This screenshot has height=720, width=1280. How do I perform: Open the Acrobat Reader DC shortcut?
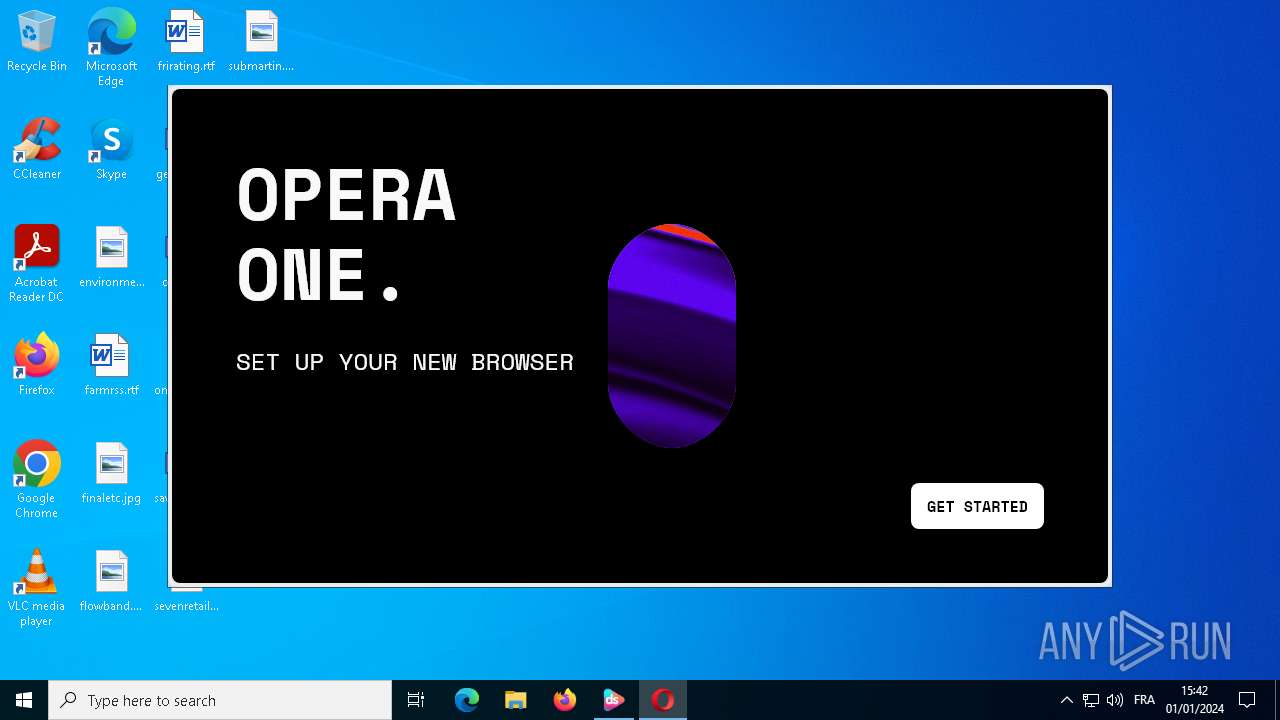tap(37, 264)
